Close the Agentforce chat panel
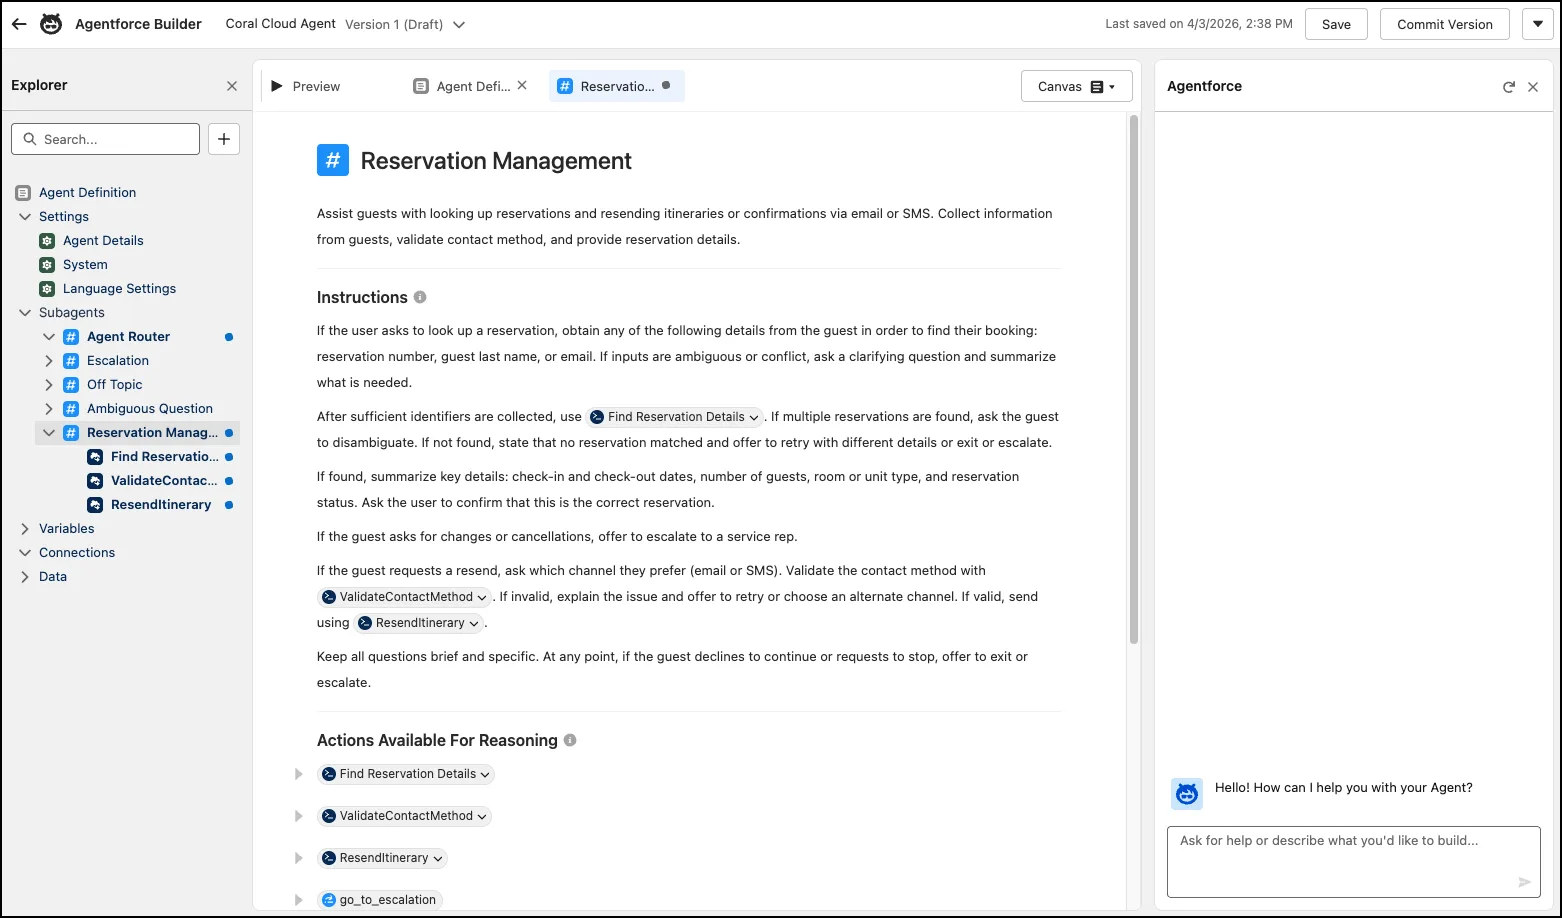This screenshot has width=1562, height=918. [x=1533, y=87]
